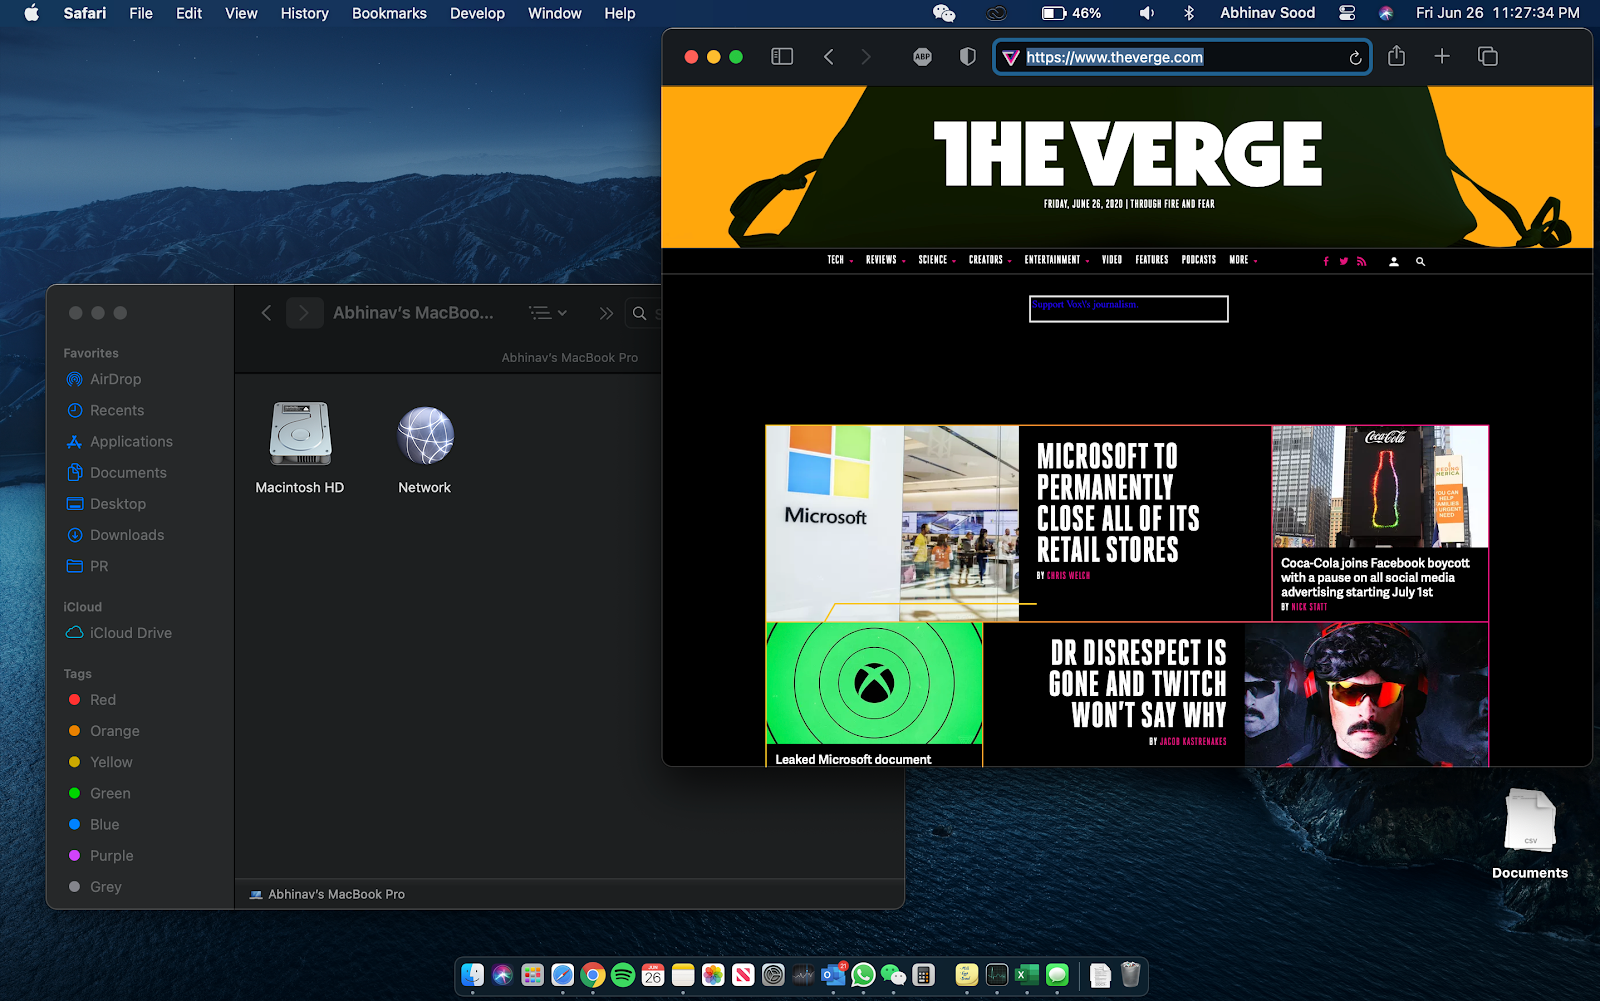1600x1001 pixels.
Task: Open the Verge site search icon
Action: point(1420,261)
